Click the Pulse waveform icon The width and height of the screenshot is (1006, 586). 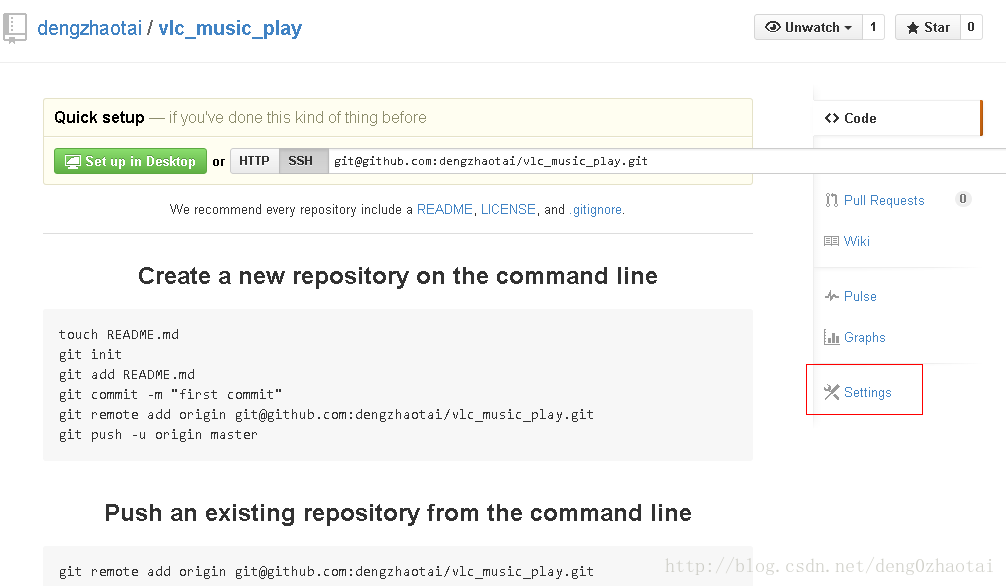click(831, 296)
